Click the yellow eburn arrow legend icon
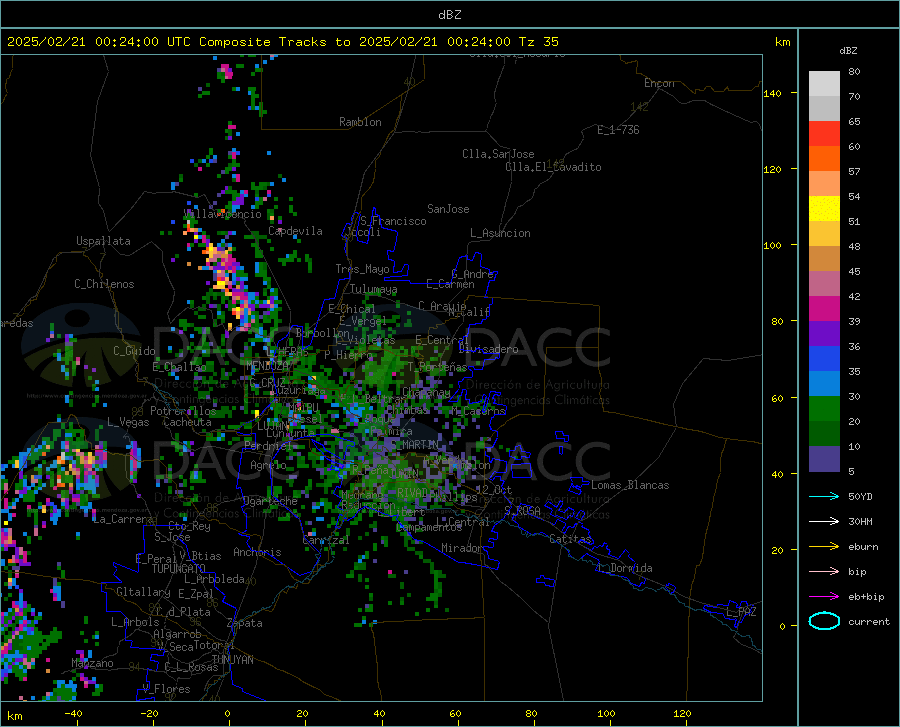Image resolution: width=900 pixels, height=727 pixels. (824, 546)
